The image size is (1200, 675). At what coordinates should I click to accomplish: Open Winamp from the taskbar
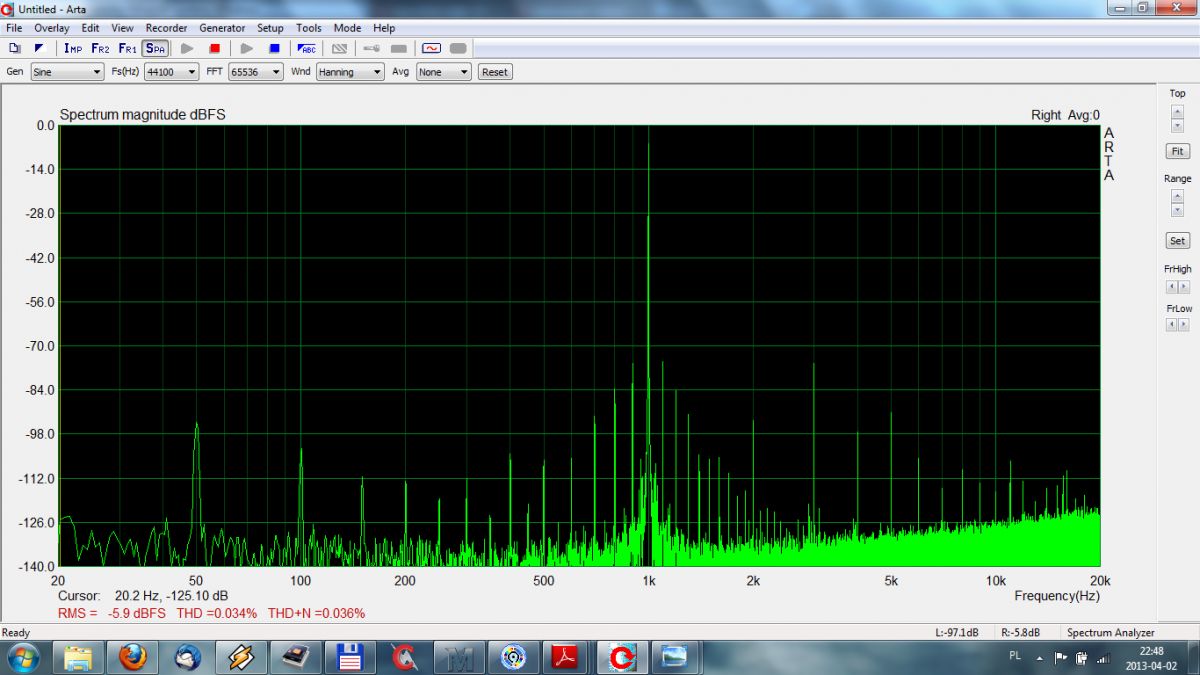pyautogui.click(x=241, y=658)
